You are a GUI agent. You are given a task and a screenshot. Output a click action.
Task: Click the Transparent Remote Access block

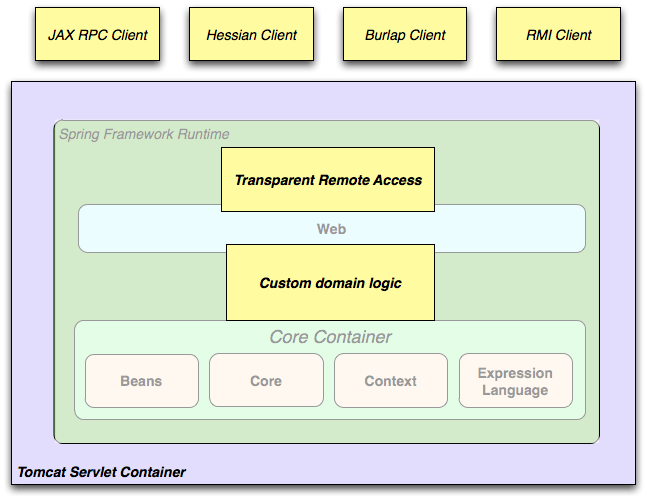[328, 179]
